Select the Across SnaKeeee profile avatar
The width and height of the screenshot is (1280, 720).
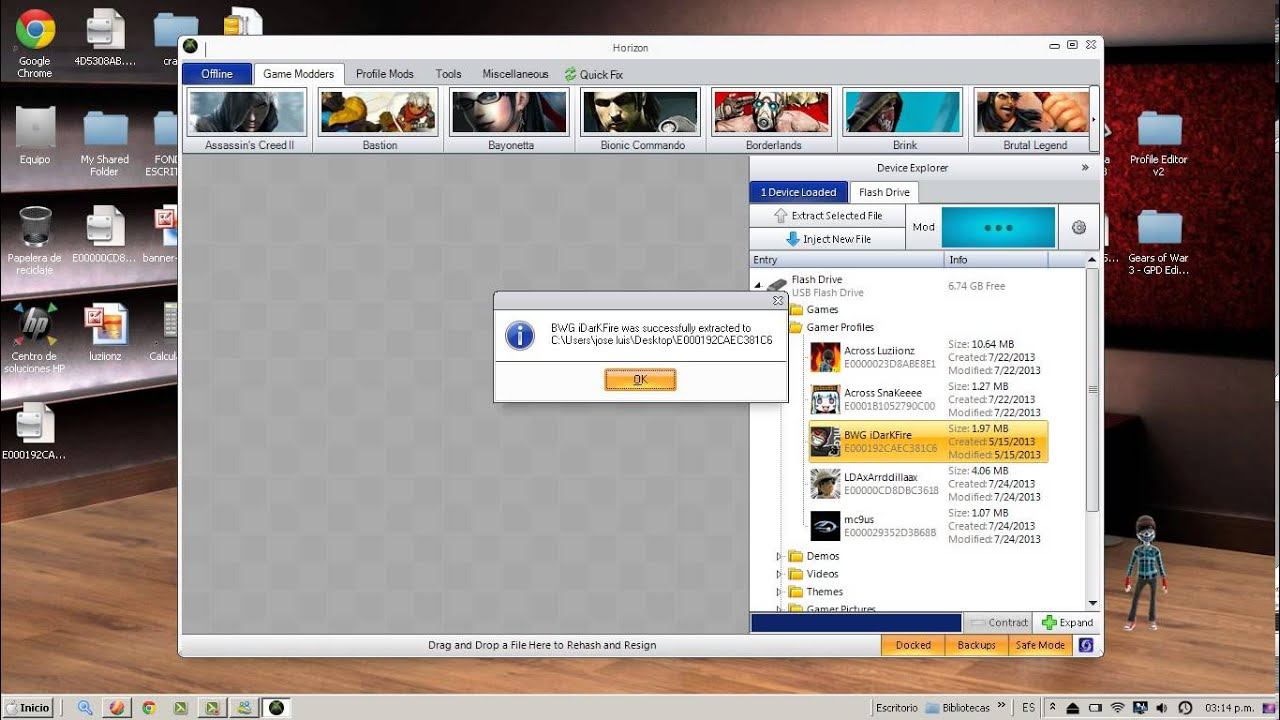[825, 399]
